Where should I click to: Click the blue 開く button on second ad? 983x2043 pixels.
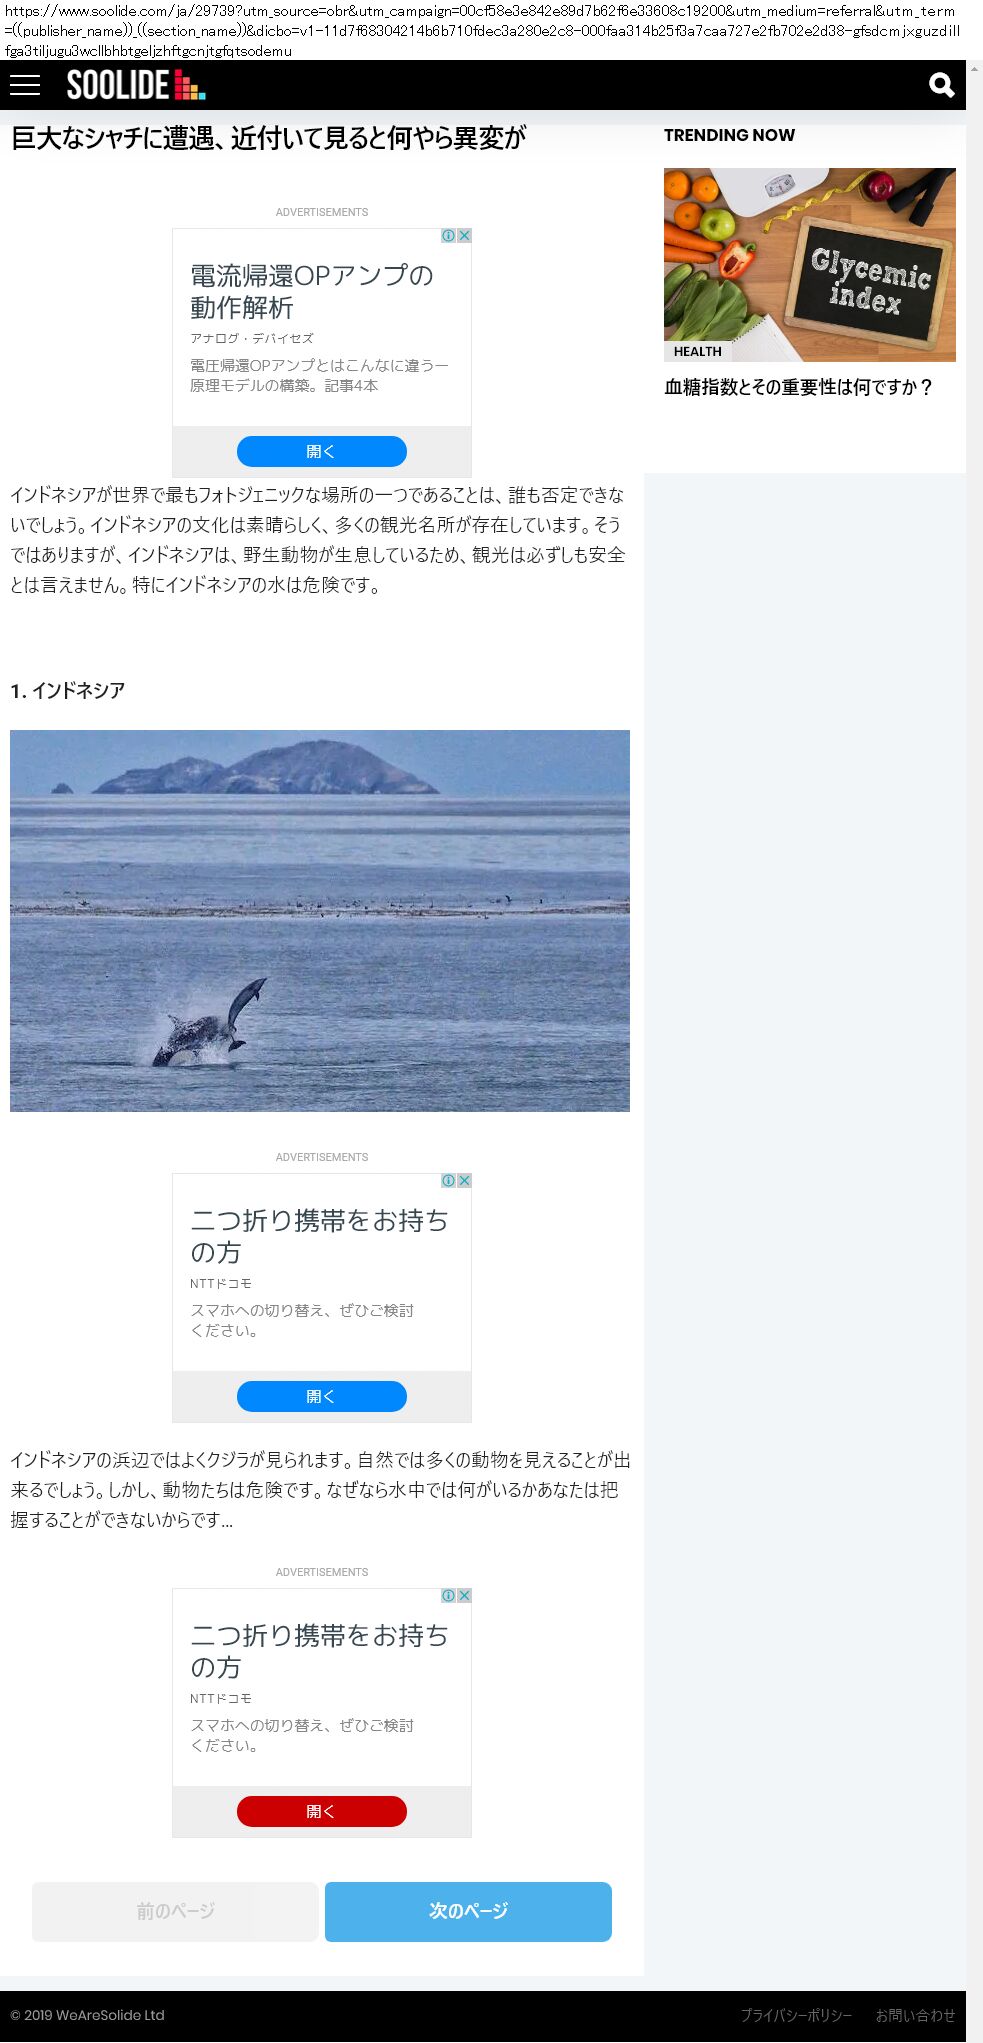(x=322, y=1396)
